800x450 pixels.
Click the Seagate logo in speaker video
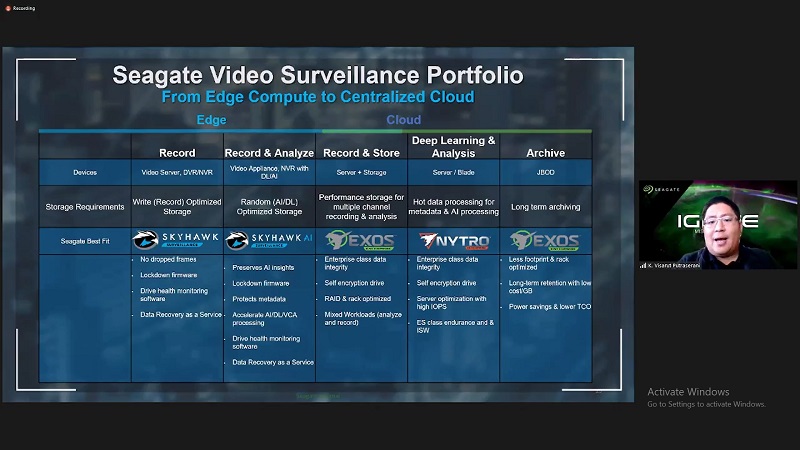(663, 187)
